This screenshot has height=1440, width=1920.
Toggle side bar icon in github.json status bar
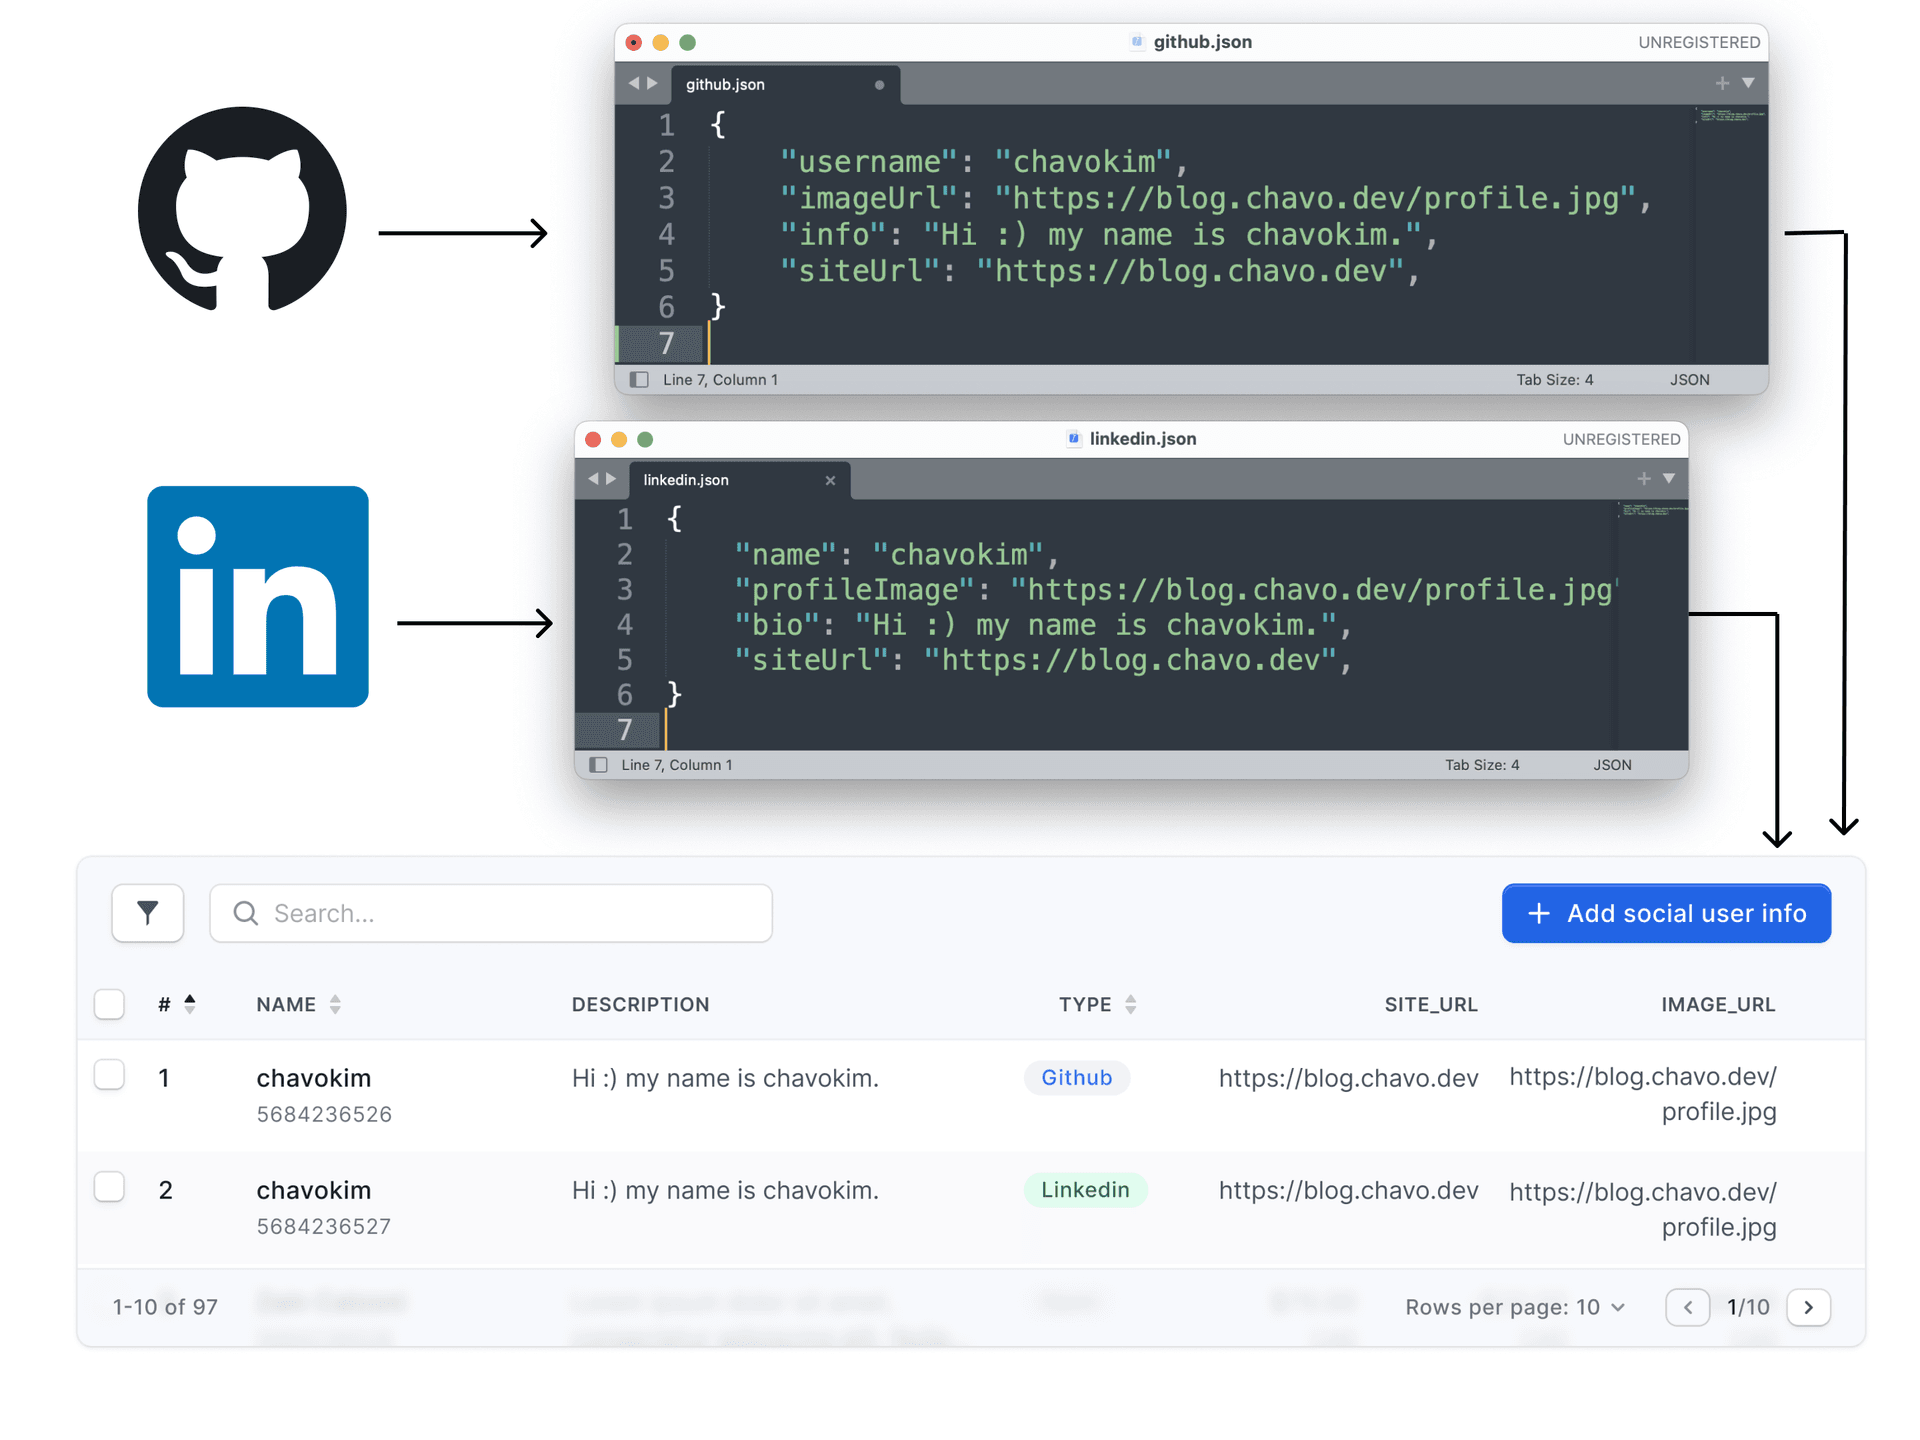[x=639, y=380]
